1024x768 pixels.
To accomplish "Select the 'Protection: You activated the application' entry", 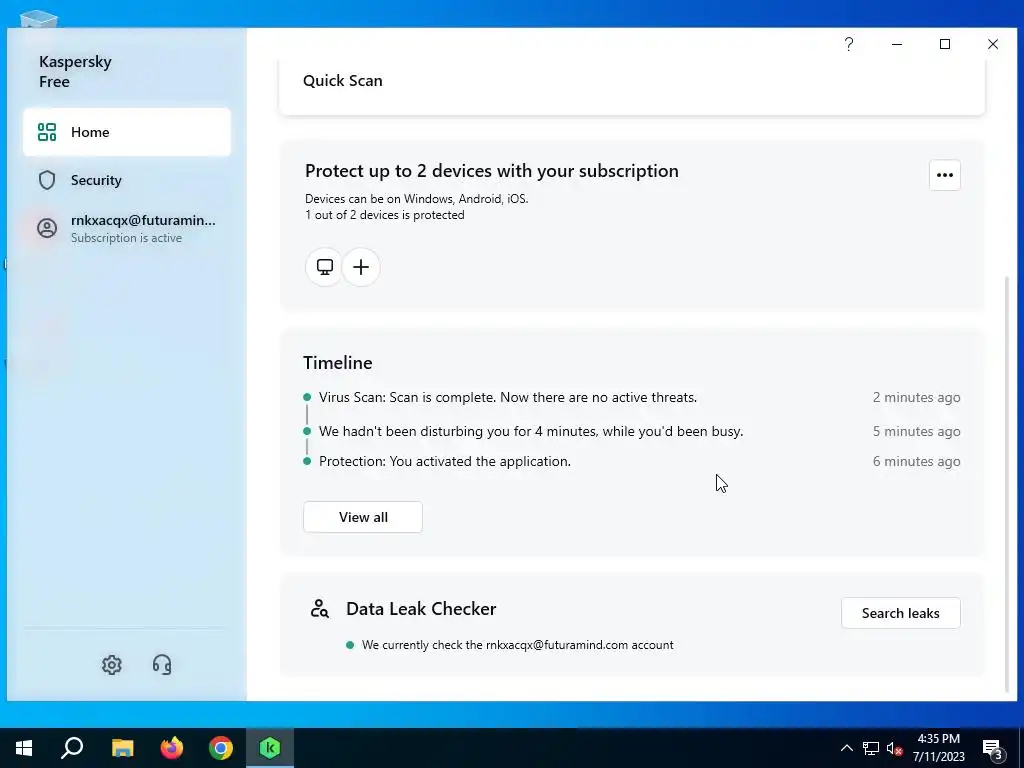I will tap(445, 461).
